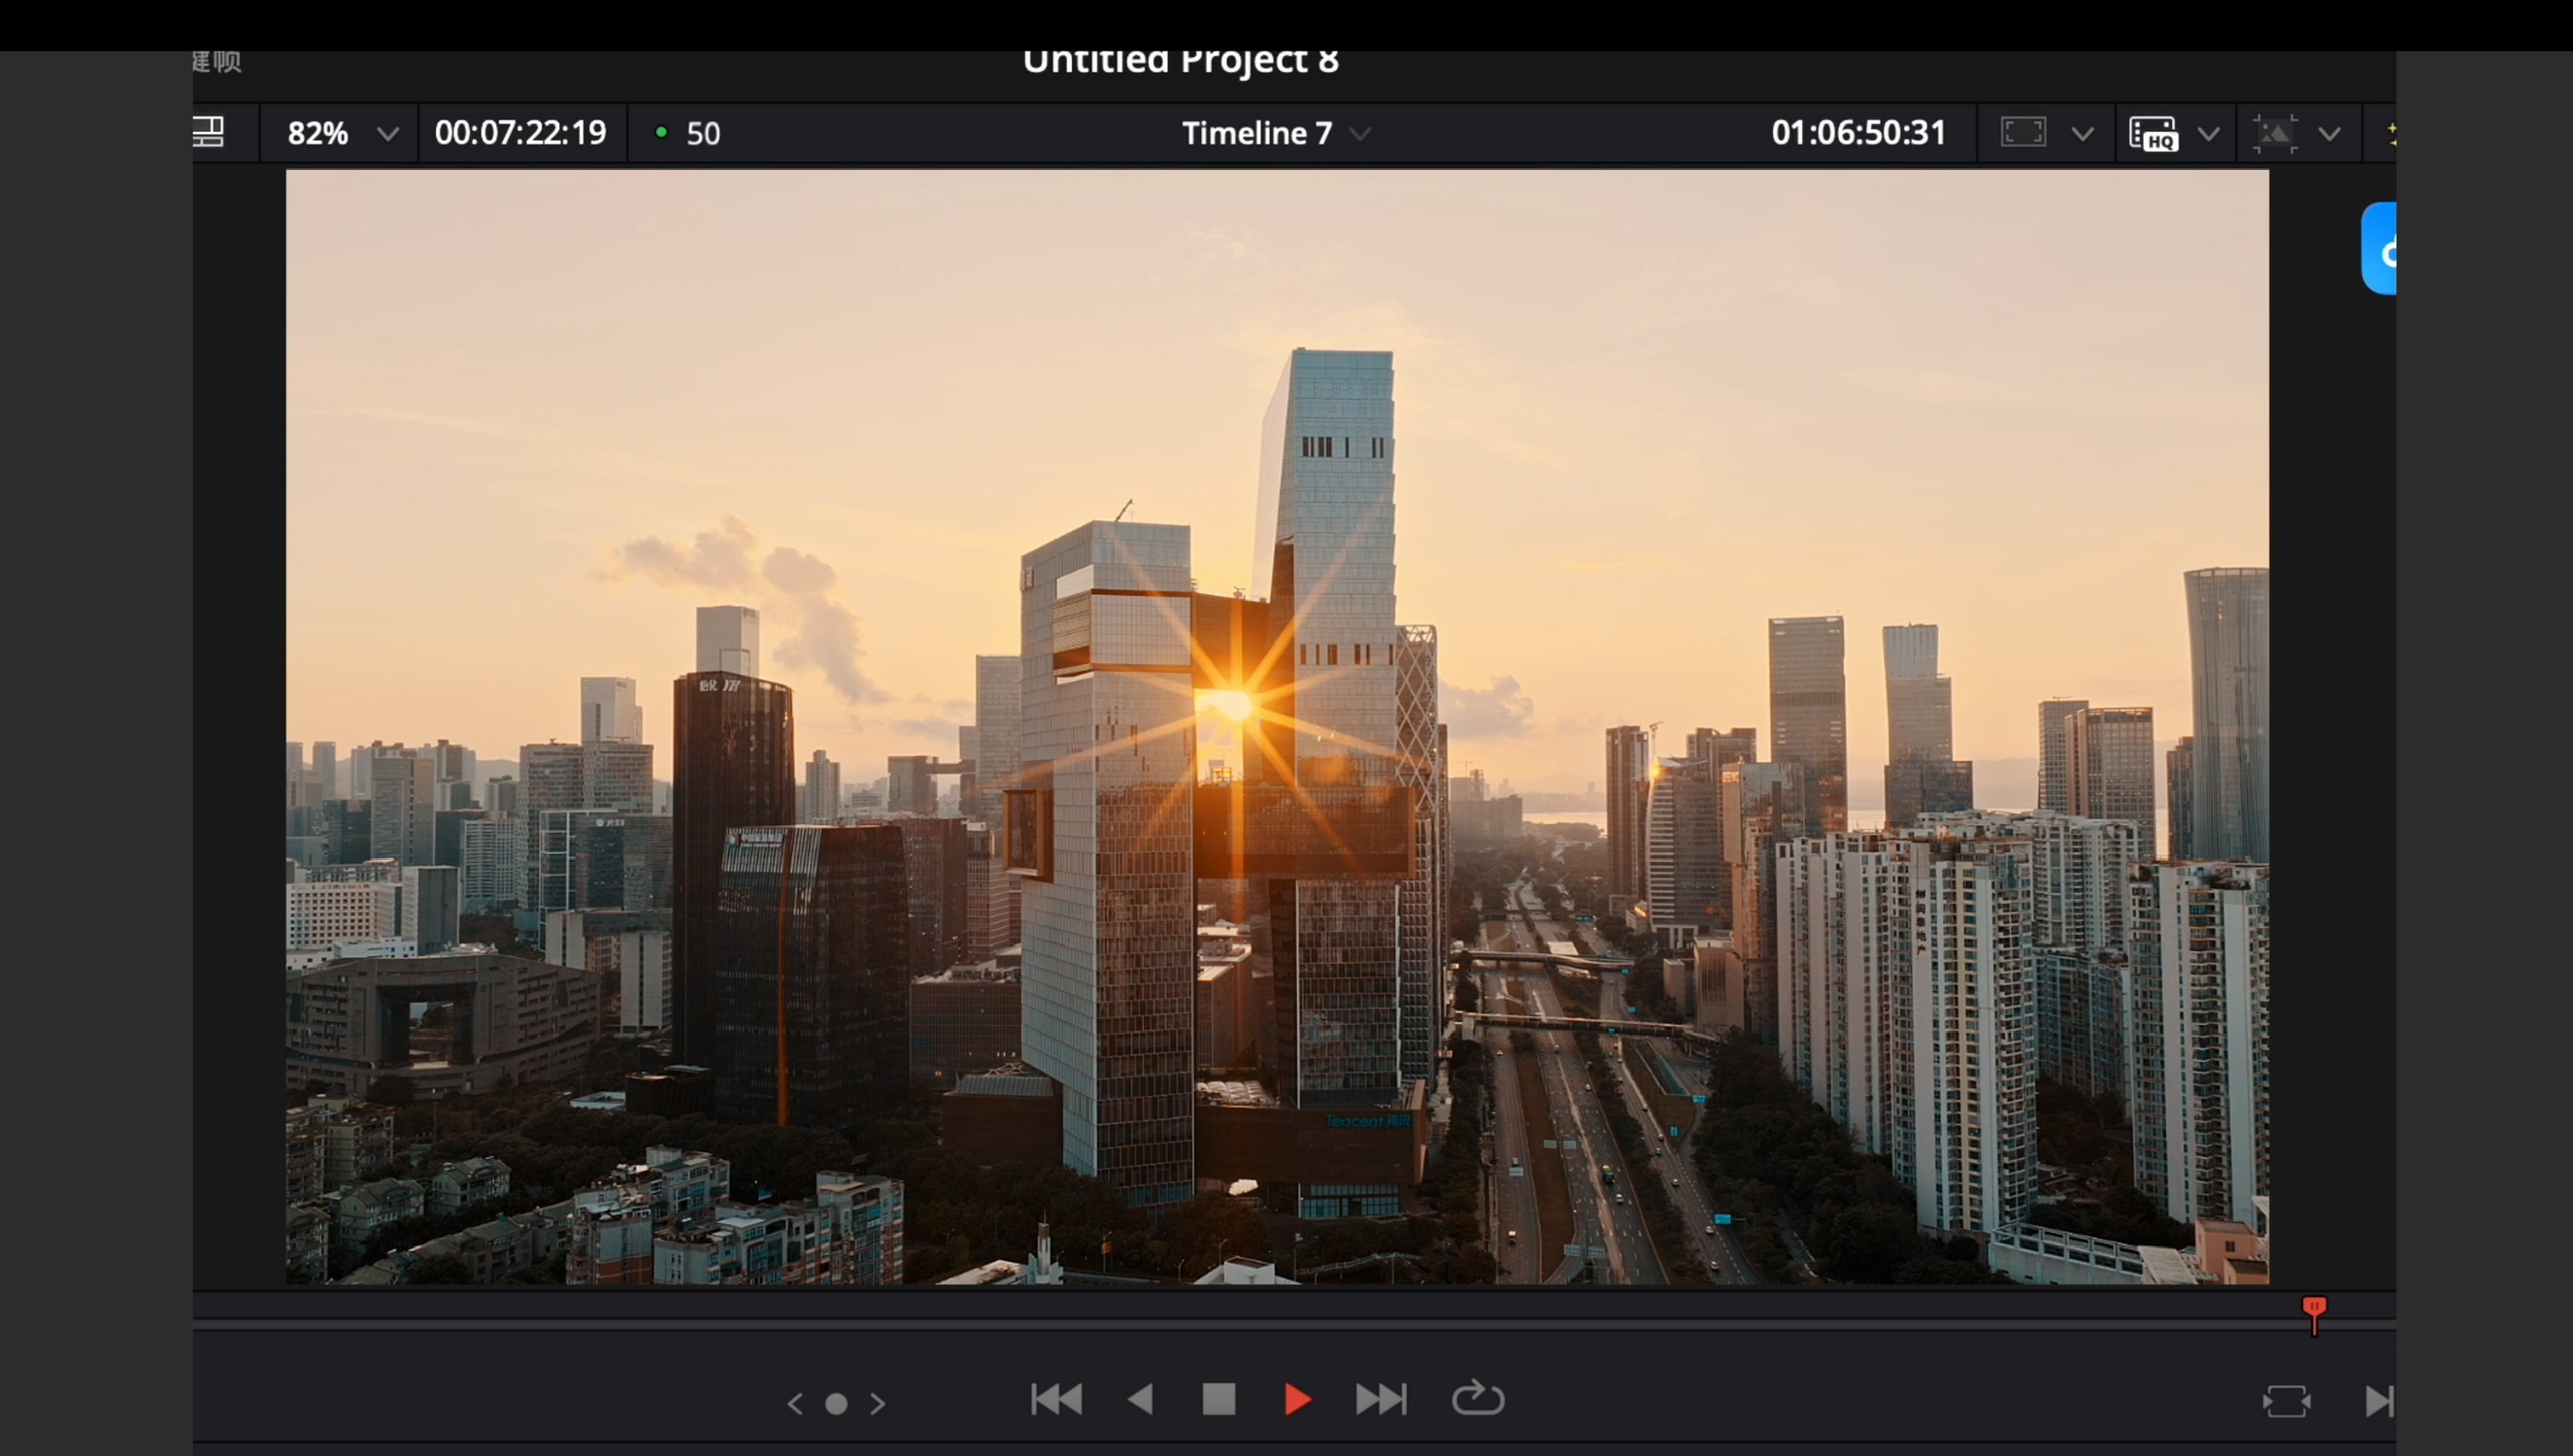Screen dimensions: 2573x1456
Task: Expand the safe-area overlay options chevron
Action: [x=2082, y=133]
